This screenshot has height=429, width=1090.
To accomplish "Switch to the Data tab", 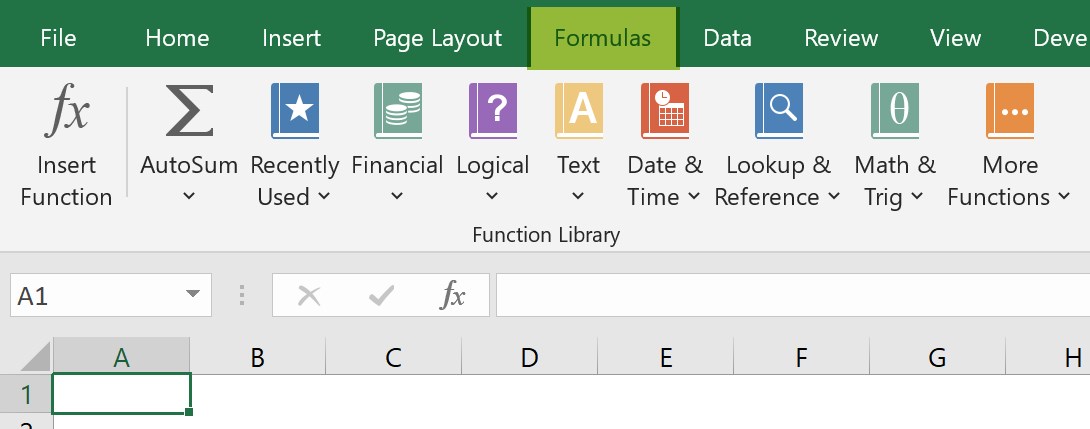I will (x=727, y=38).
